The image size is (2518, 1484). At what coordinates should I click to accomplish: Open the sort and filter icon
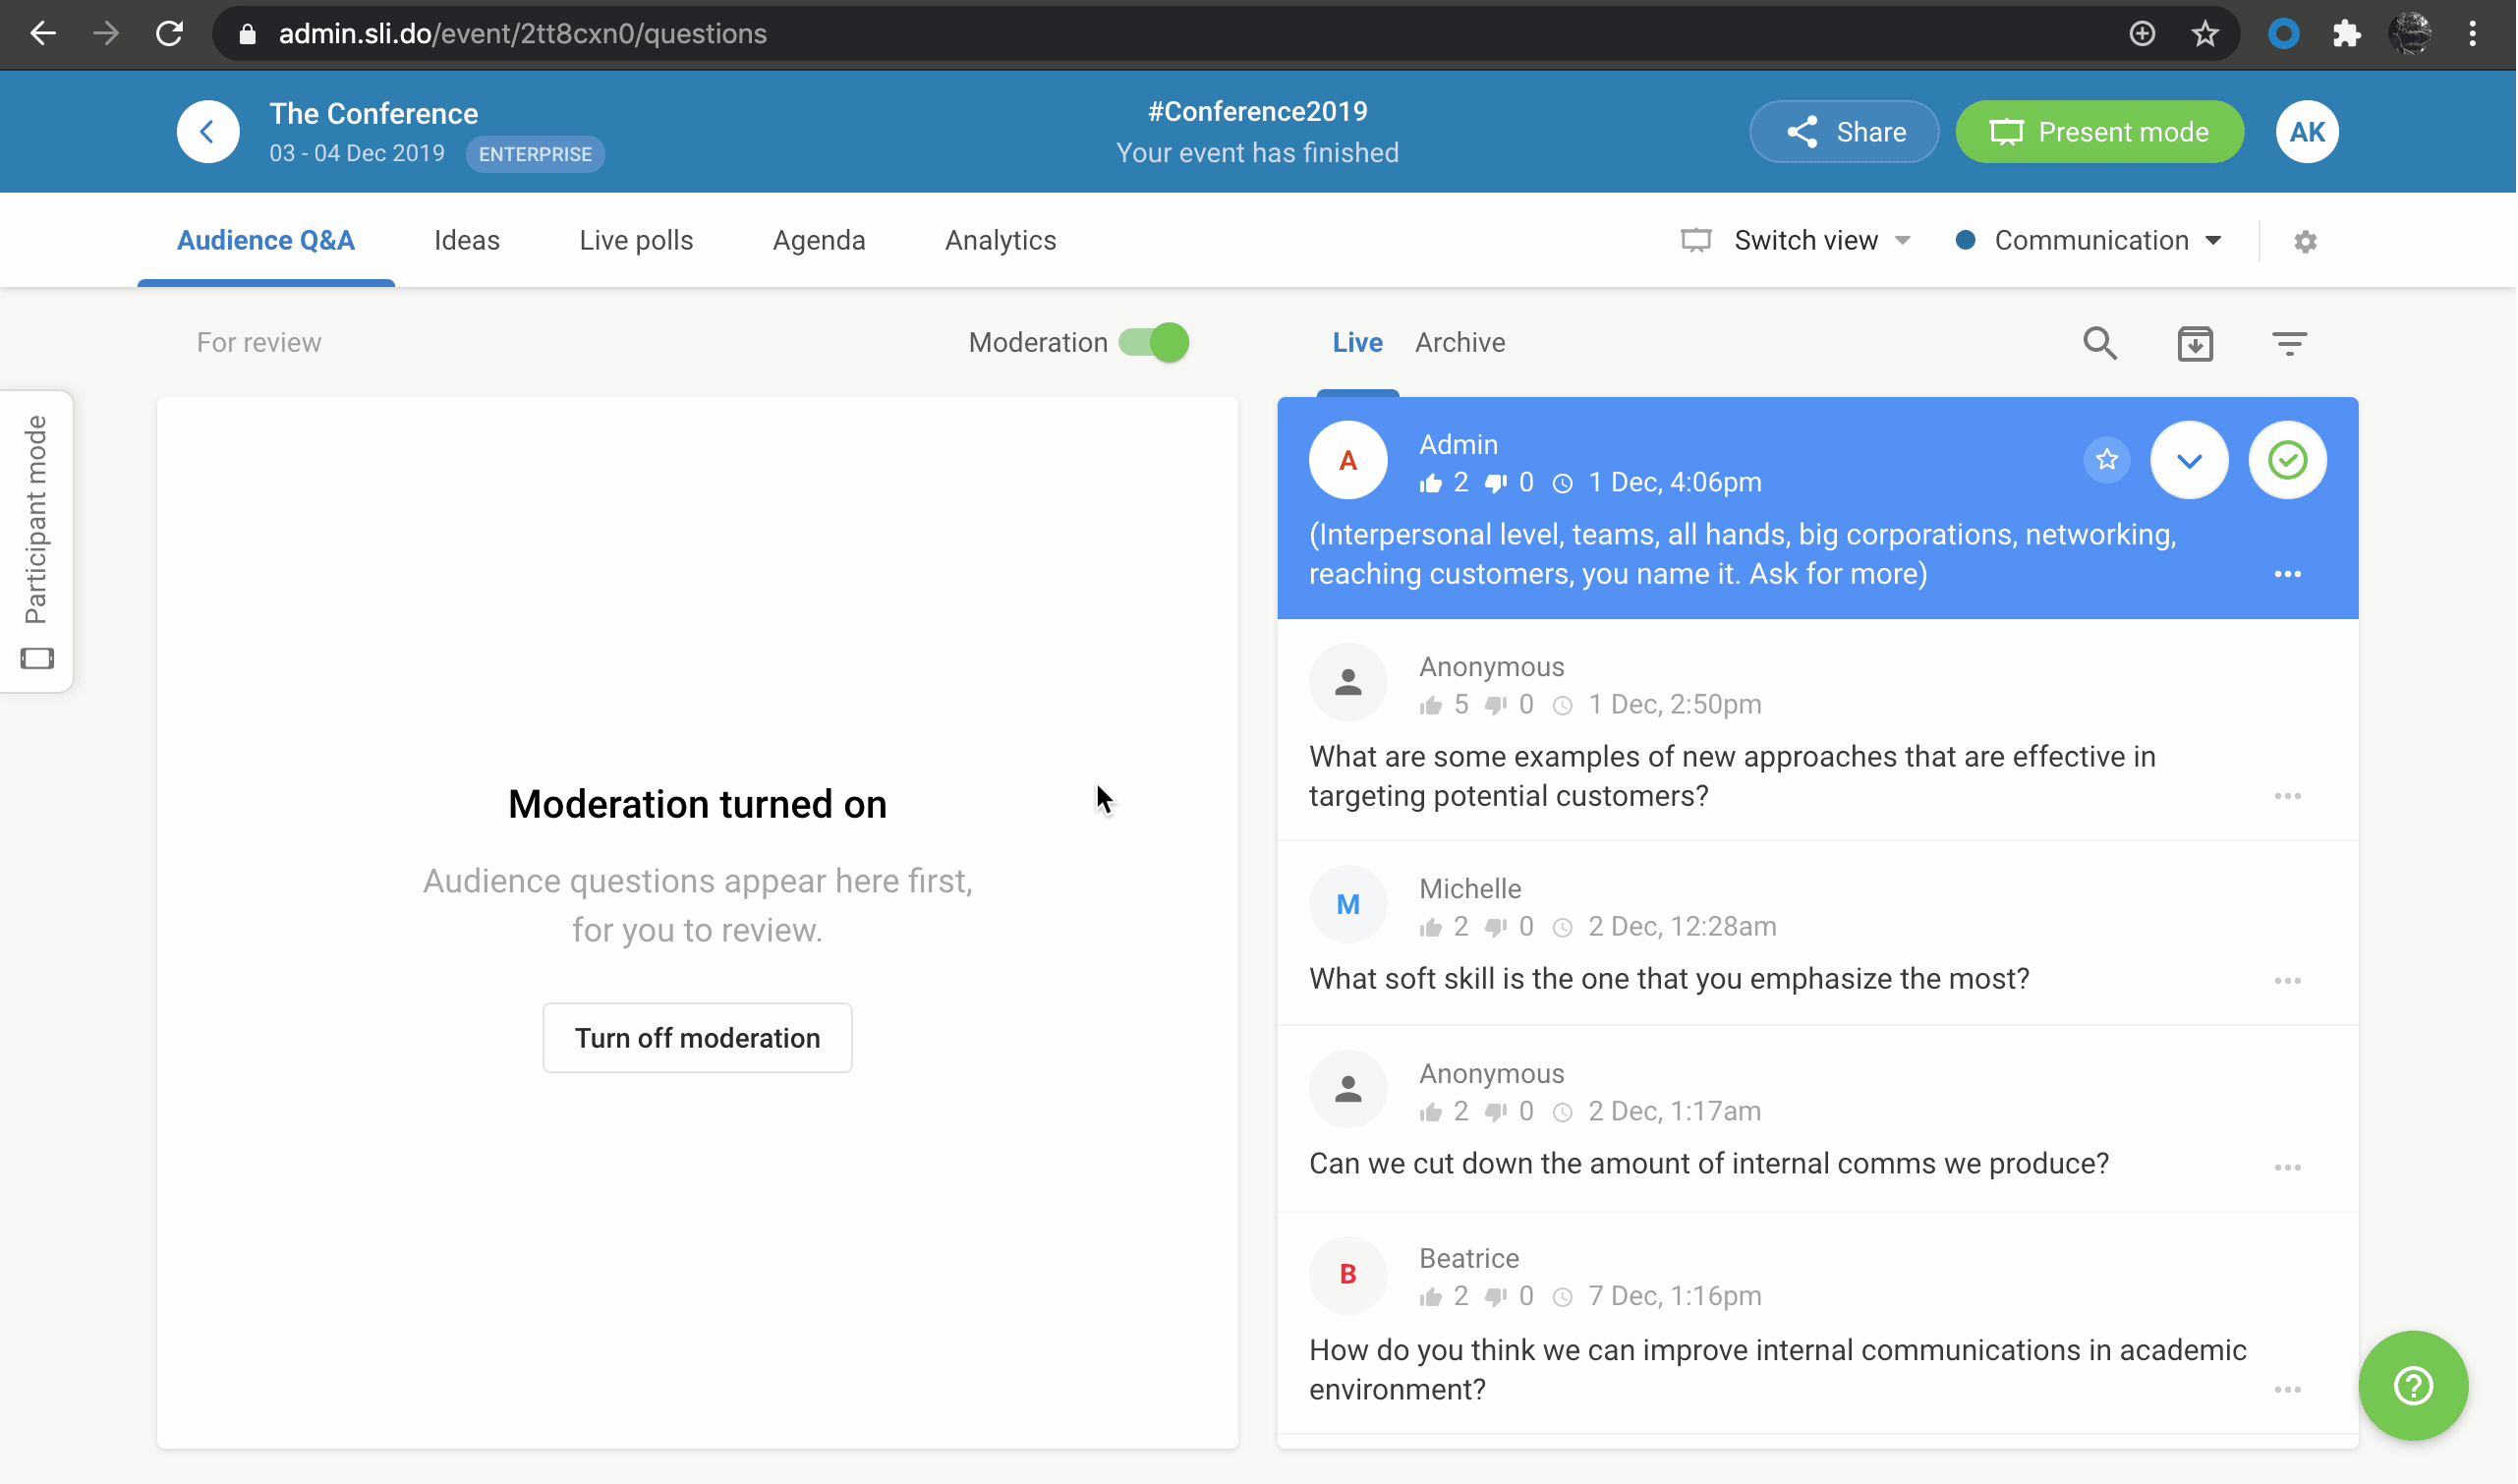coord(2289,343)
